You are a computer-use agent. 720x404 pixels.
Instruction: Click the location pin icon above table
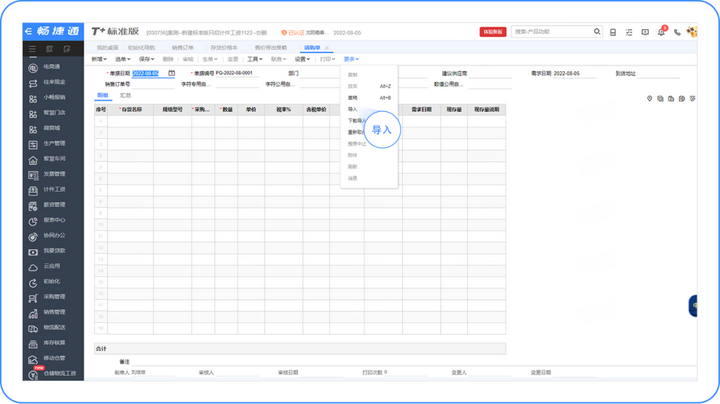(x=649, y=99)
